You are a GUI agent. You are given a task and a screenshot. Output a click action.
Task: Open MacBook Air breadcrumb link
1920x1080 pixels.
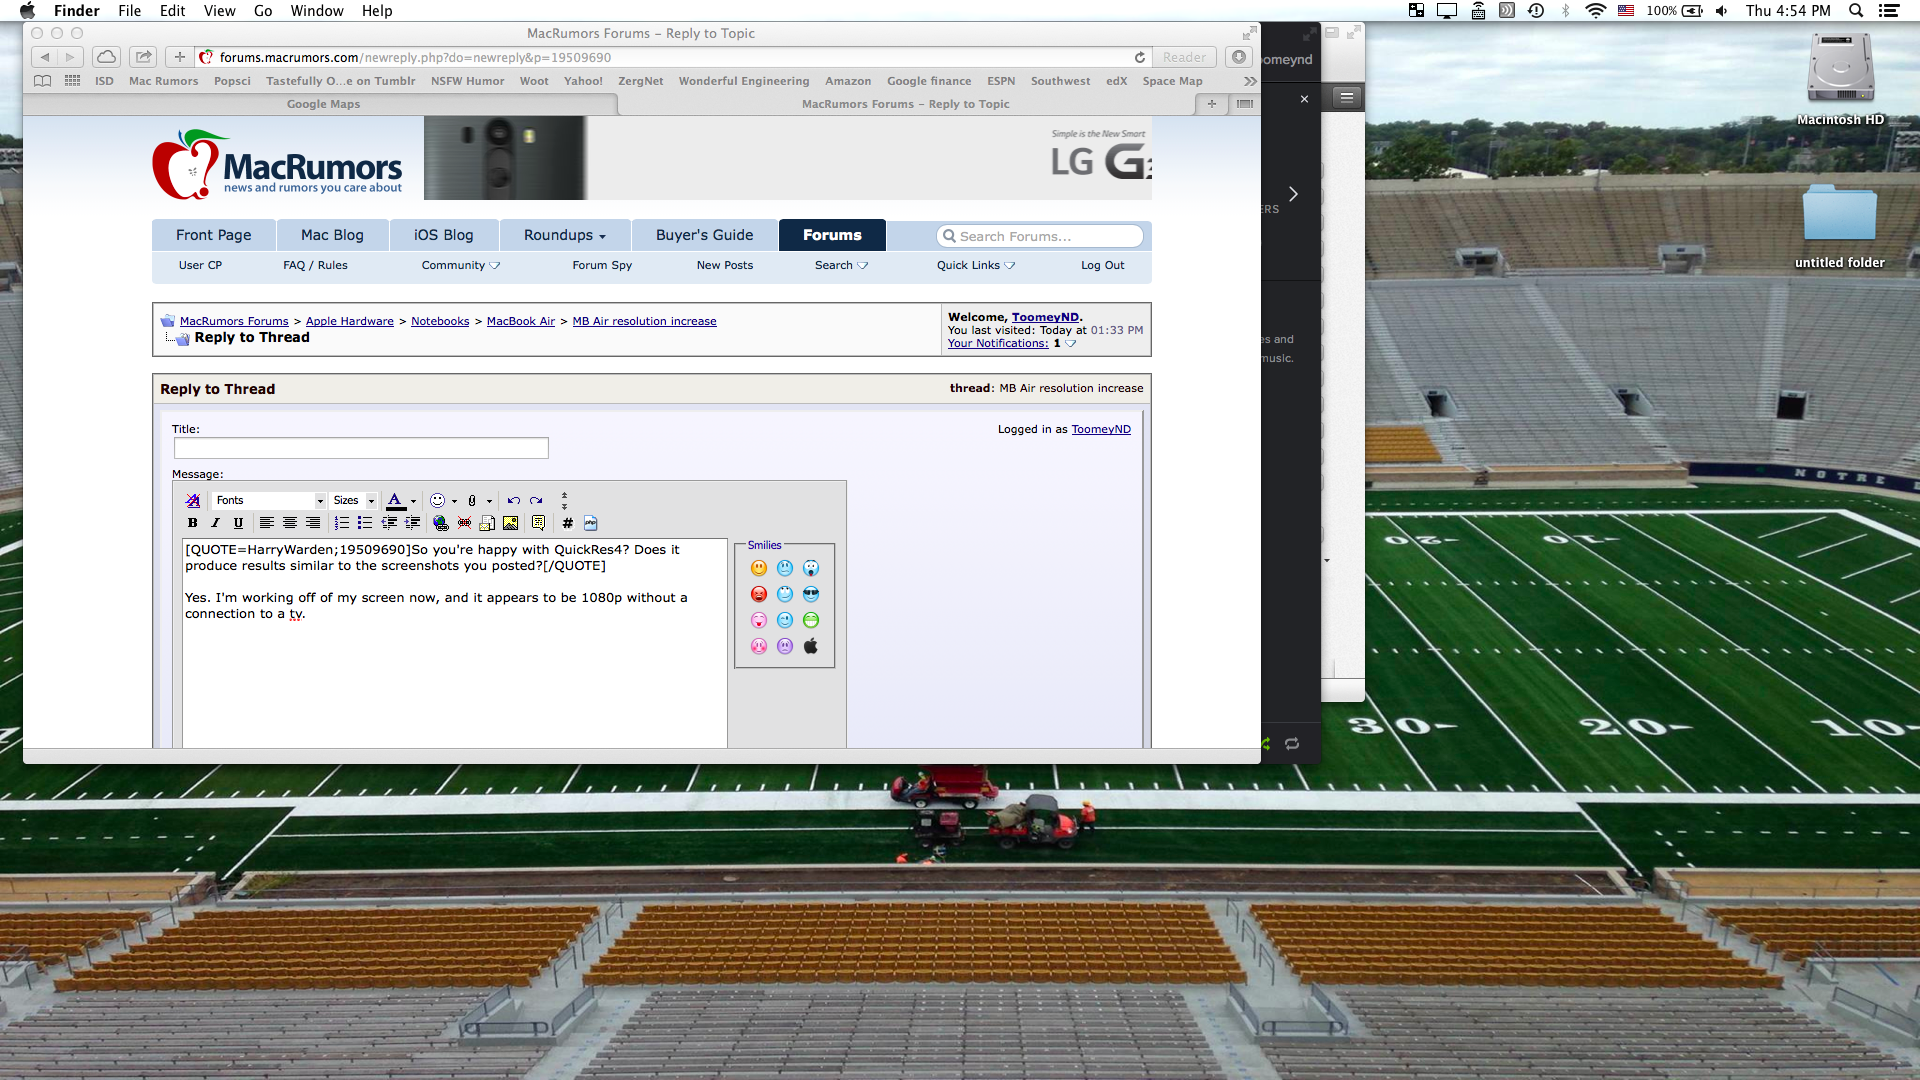click(521, 321)
